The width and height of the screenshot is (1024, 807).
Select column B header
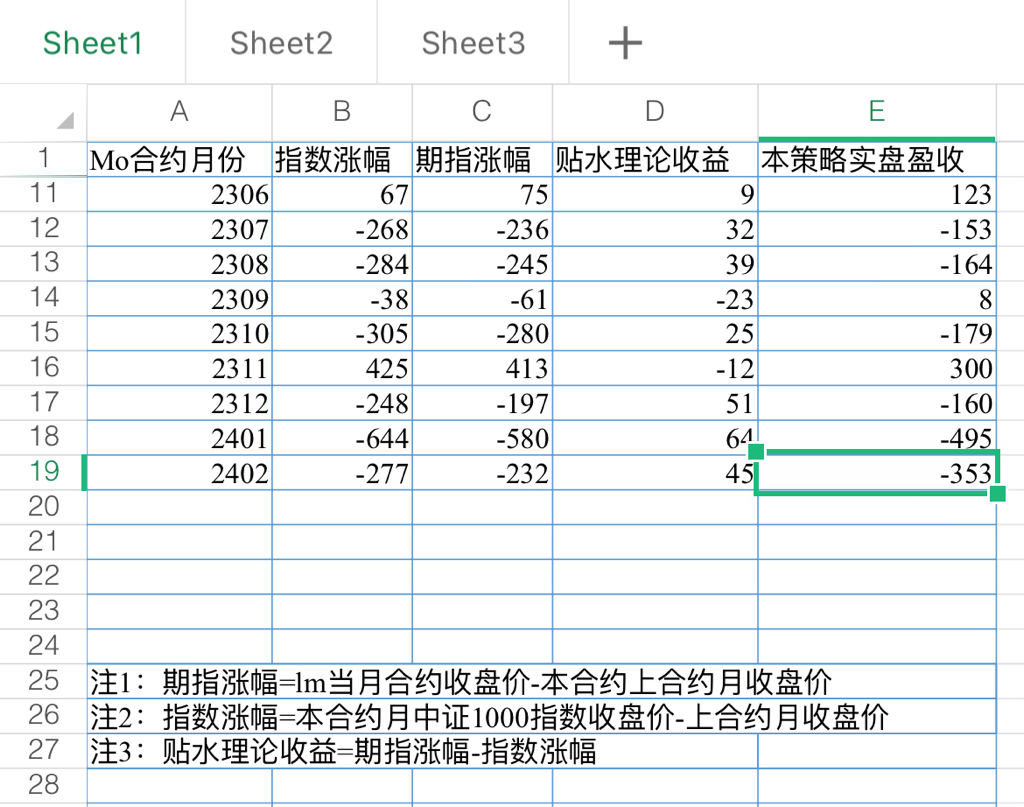coord(342,112)
